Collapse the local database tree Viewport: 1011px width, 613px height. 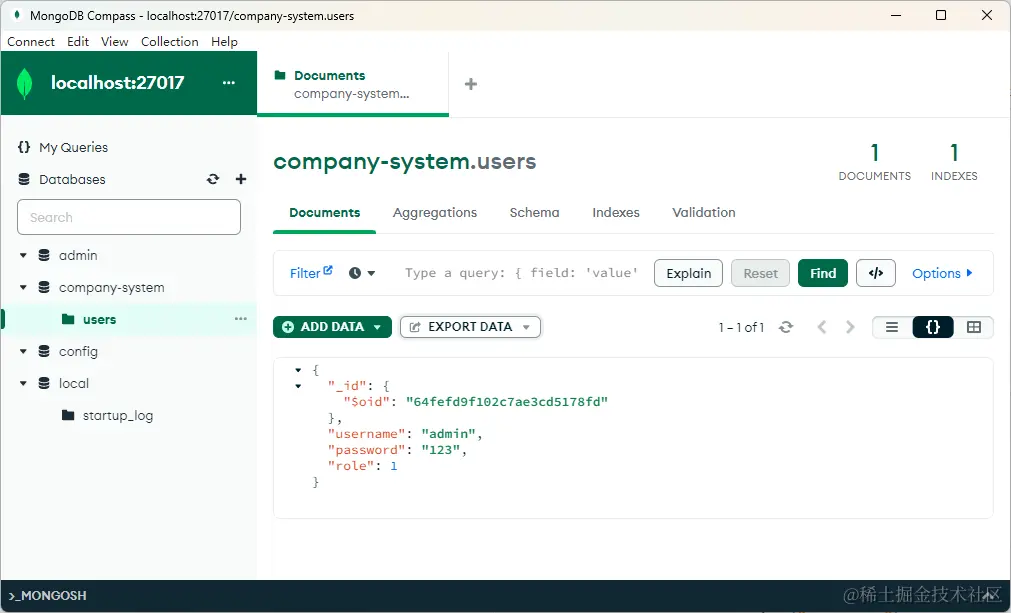coord(23,384)
